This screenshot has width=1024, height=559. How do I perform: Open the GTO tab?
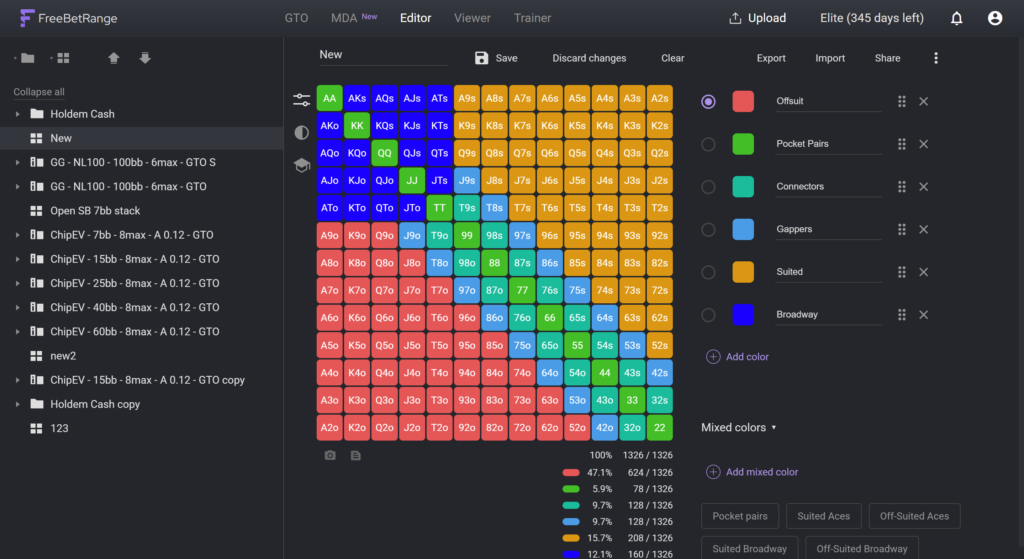pyautogui.click(x=296, y=18)
